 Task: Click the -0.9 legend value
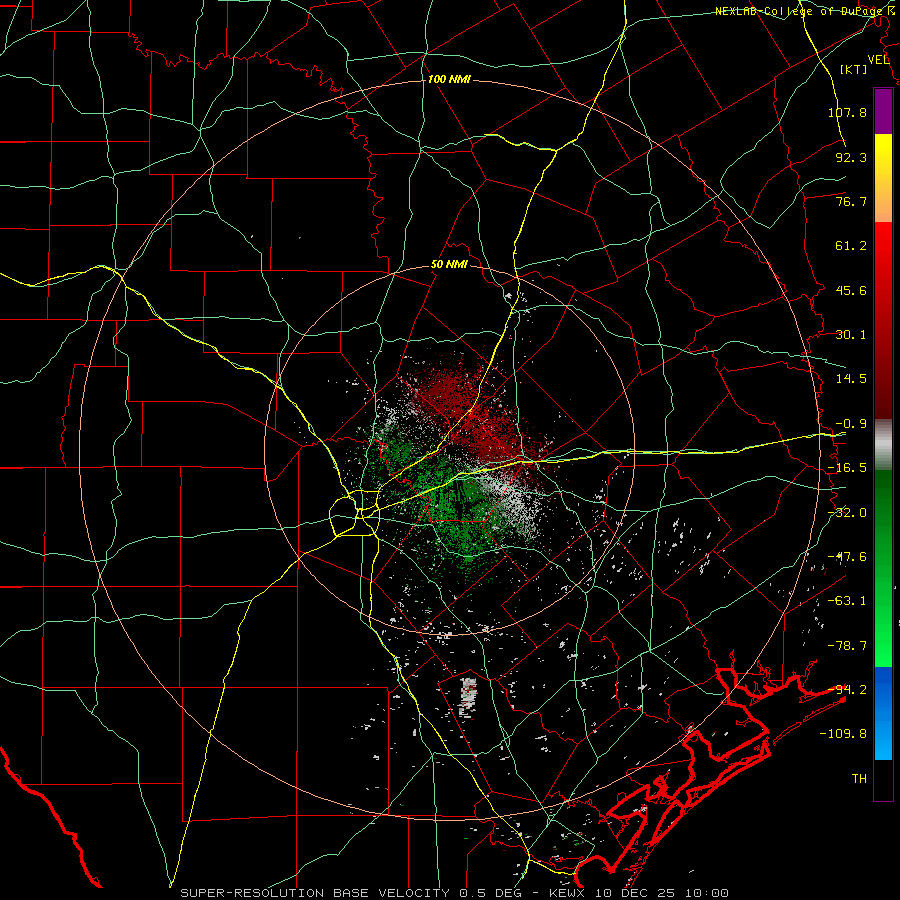851,424
